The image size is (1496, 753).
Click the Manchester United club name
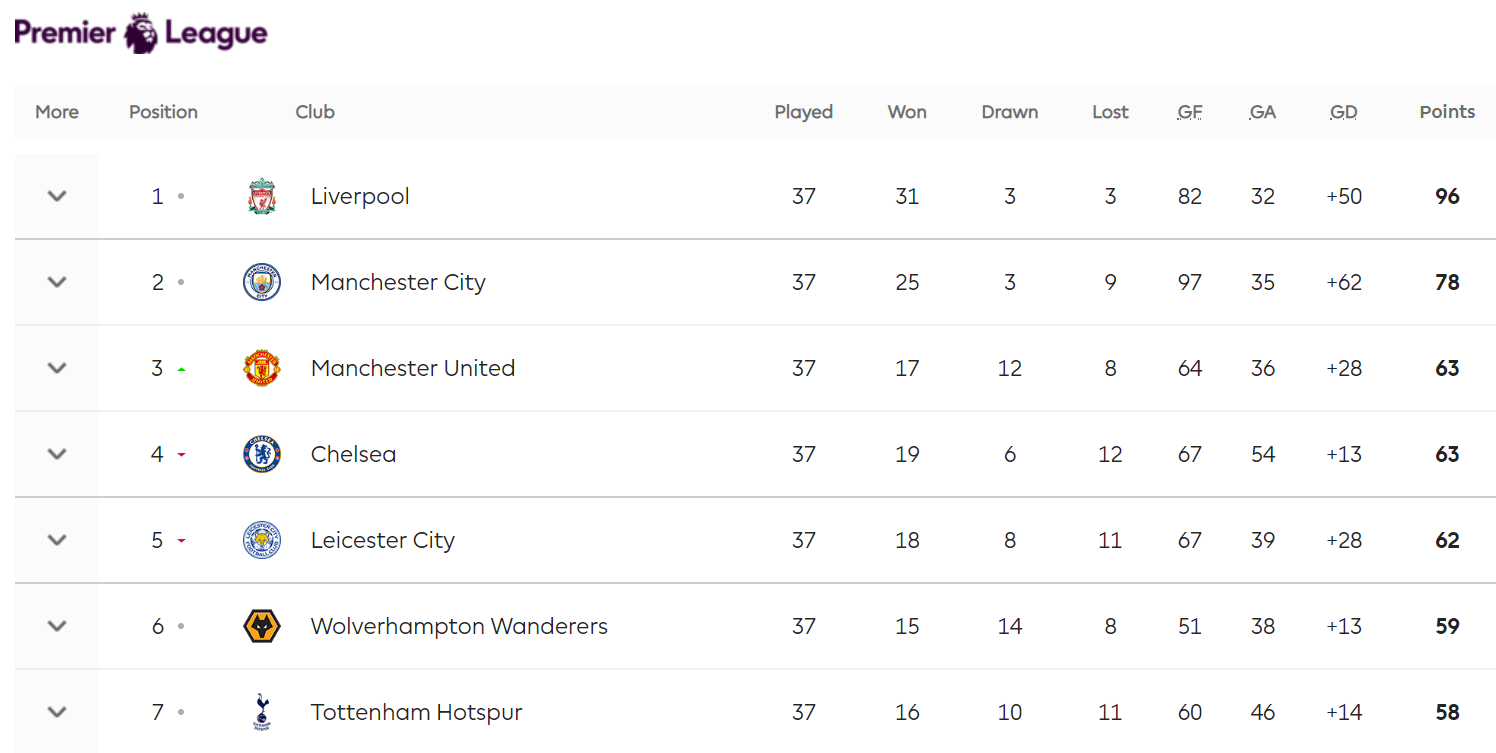tap(413, 368)
